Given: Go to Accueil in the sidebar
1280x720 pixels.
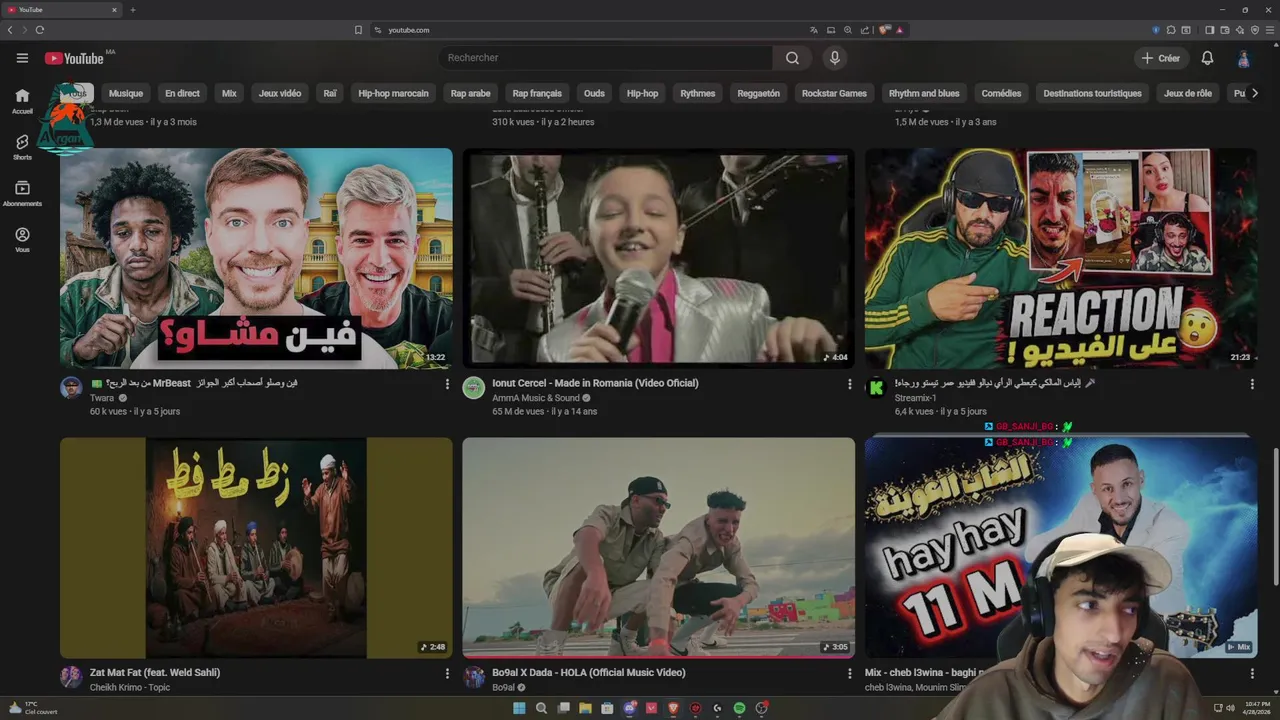Looking at the screenshot, I should (x=22, y=101).
